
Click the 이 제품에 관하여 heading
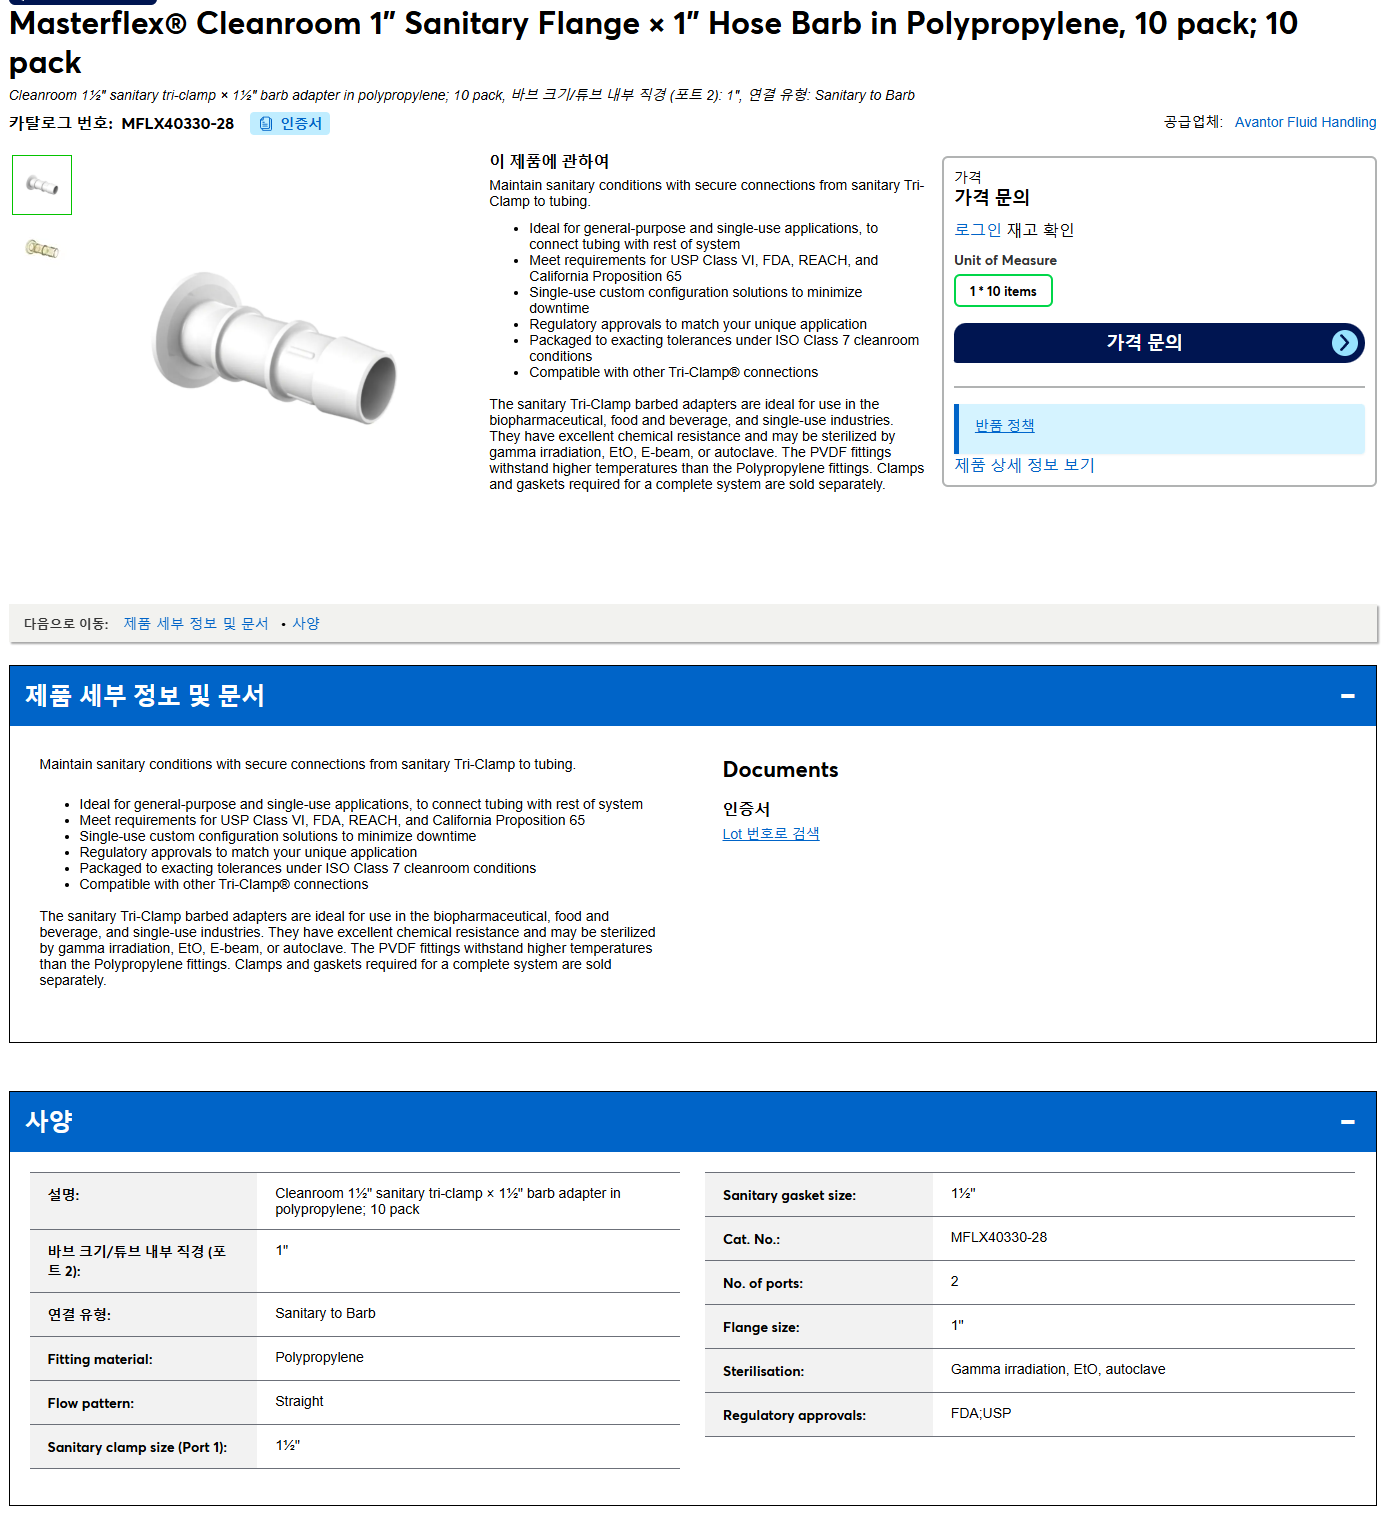tap(549, 162)
